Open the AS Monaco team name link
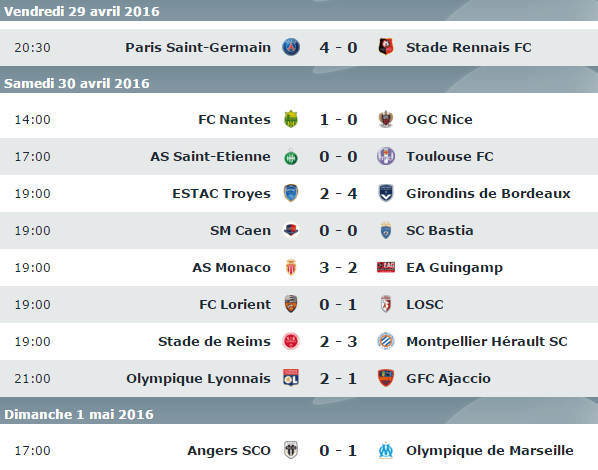598x470 pixels. click(x=231, y=268)
